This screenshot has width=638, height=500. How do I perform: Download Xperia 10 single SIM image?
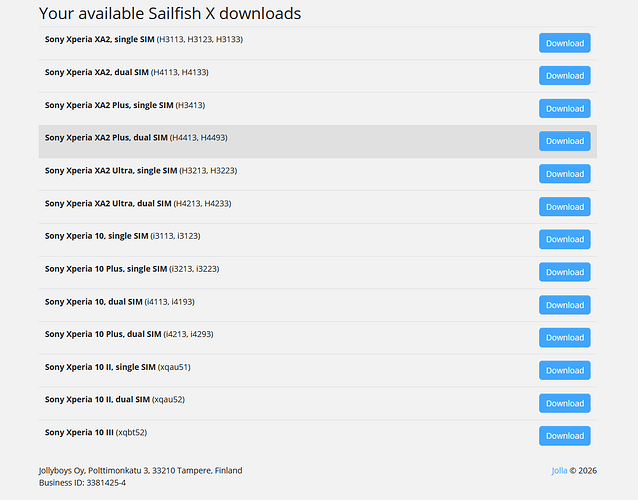click(x=564, y=239)
